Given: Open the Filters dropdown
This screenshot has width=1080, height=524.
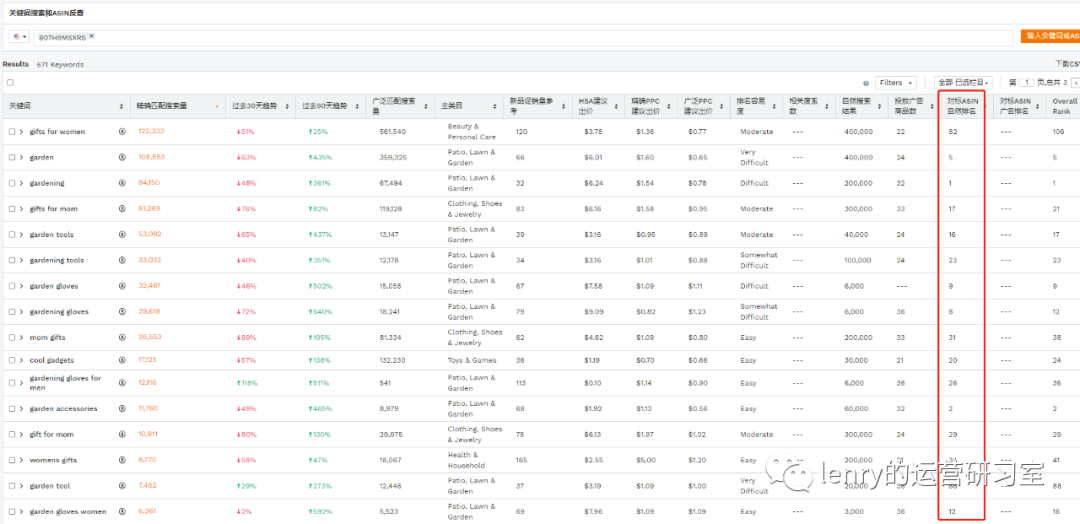Looking at the screenshot, I should coord(896,83).
